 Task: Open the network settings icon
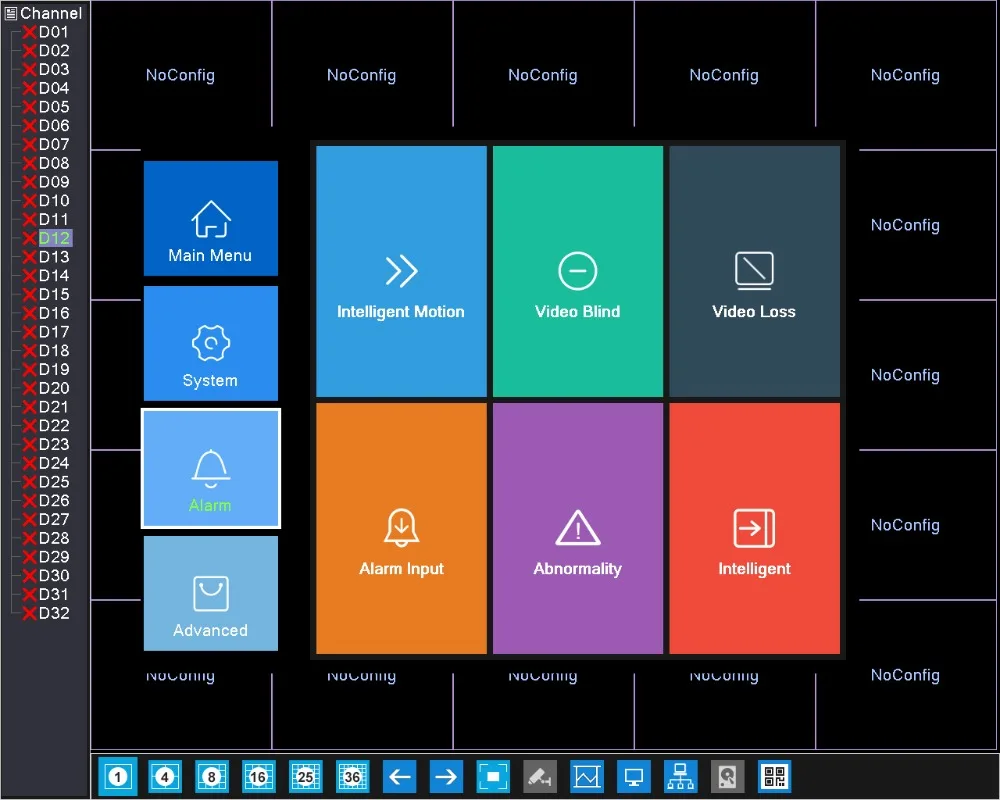point(680,776)
